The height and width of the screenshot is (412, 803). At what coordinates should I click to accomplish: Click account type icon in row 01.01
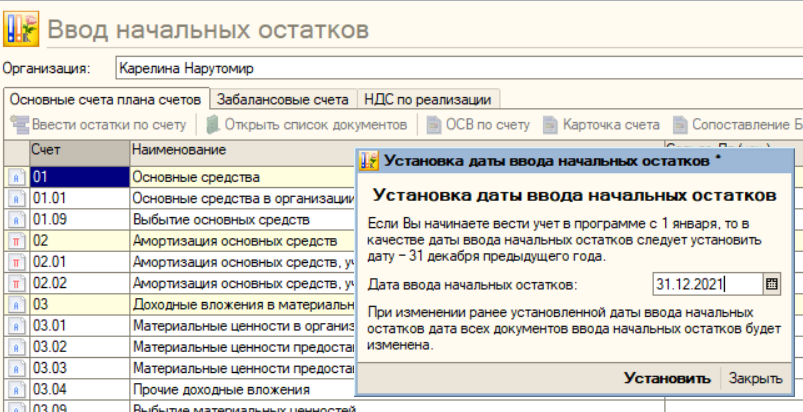(x=16, y=198)
